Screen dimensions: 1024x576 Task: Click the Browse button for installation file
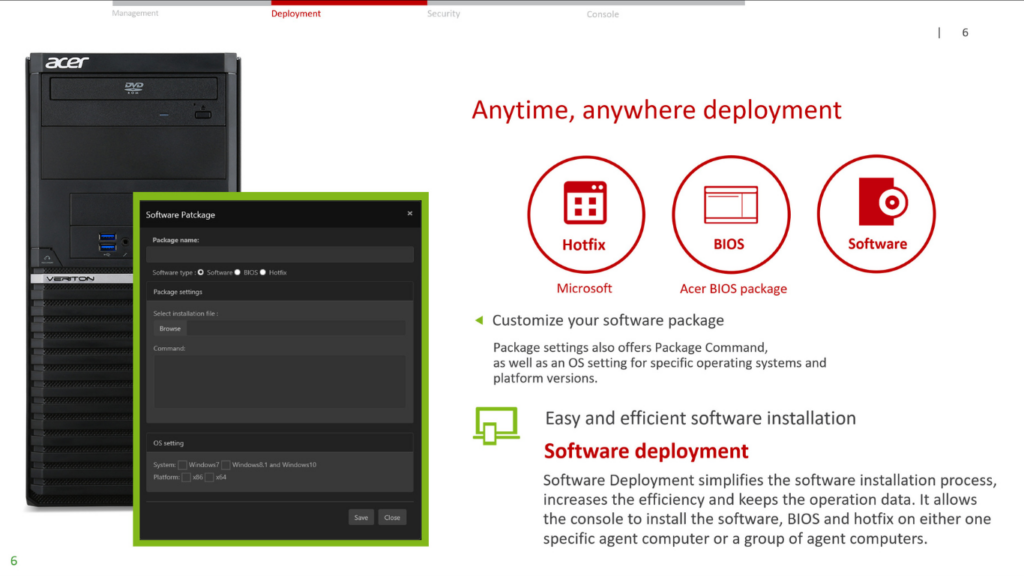tap(170, 328)
